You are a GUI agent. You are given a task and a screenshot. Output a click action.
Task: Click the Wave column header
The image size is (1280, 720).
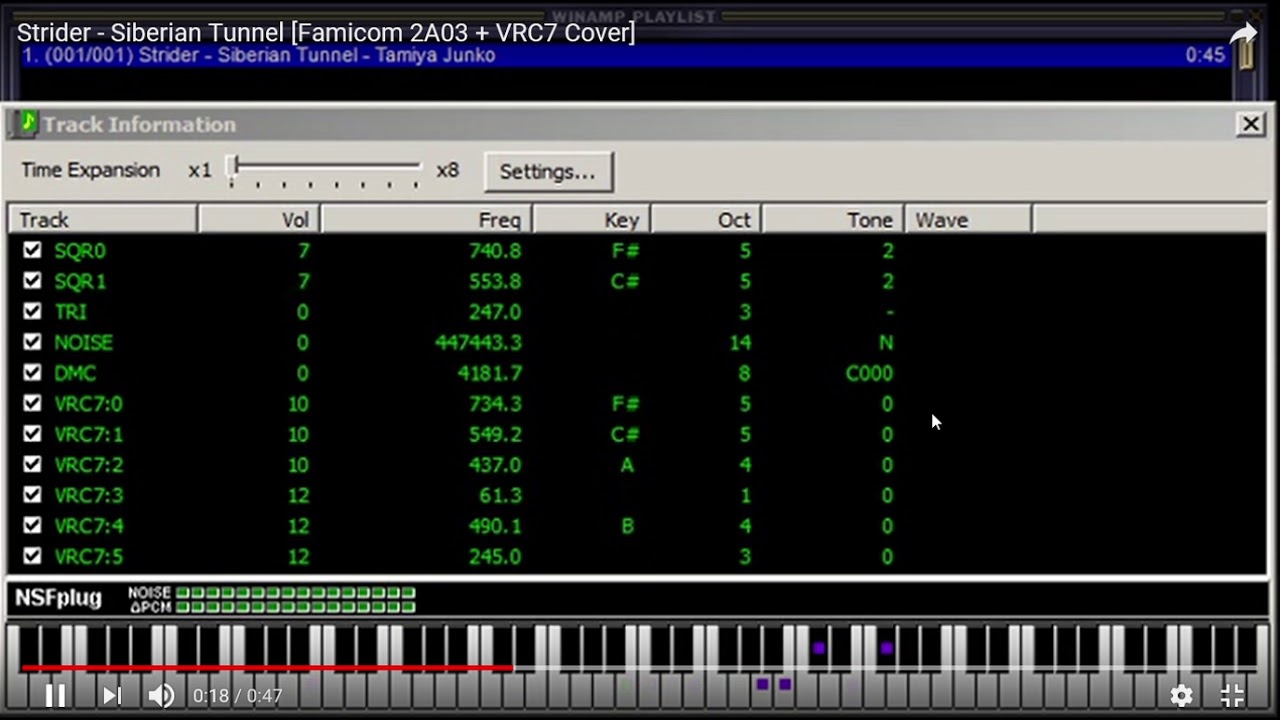tap(968, 220)
